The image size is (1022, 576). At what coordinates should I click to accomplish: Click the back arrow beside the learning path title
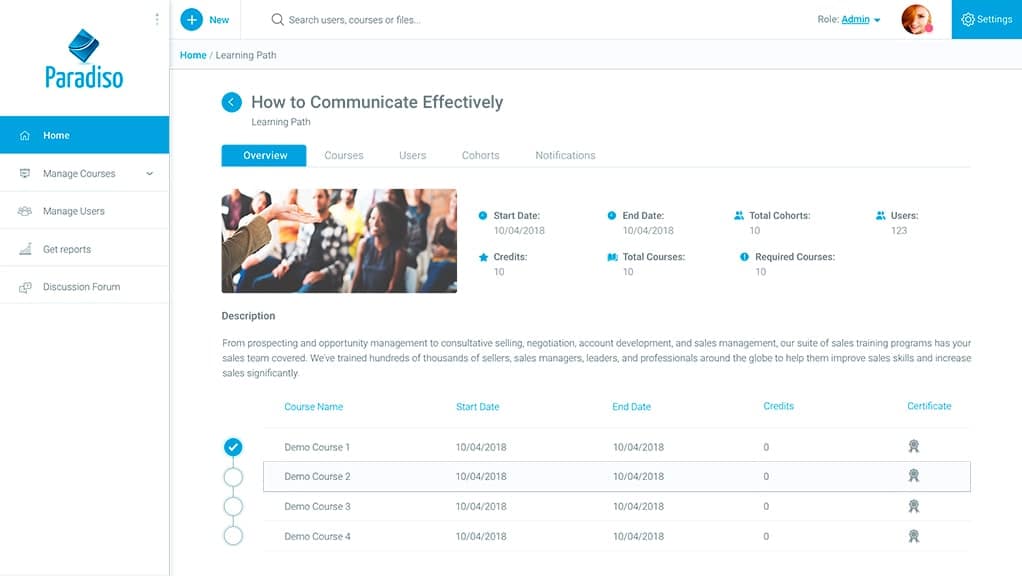click(x=231, y=102)
